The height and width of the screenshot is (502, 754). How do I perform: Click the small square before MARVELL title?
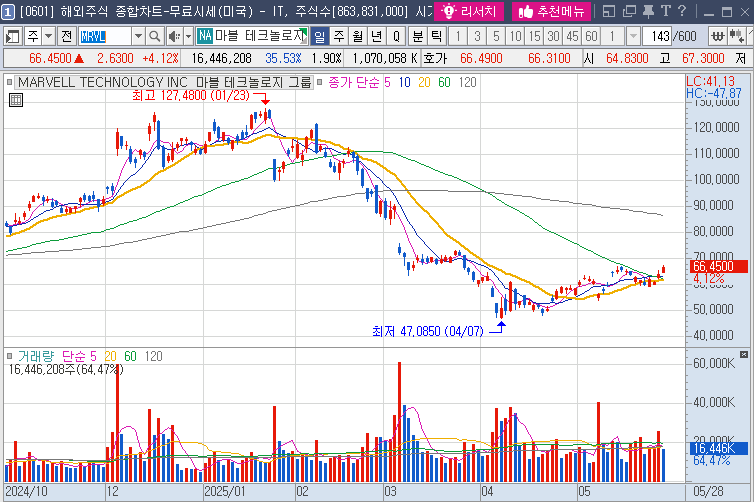[9, 82]
